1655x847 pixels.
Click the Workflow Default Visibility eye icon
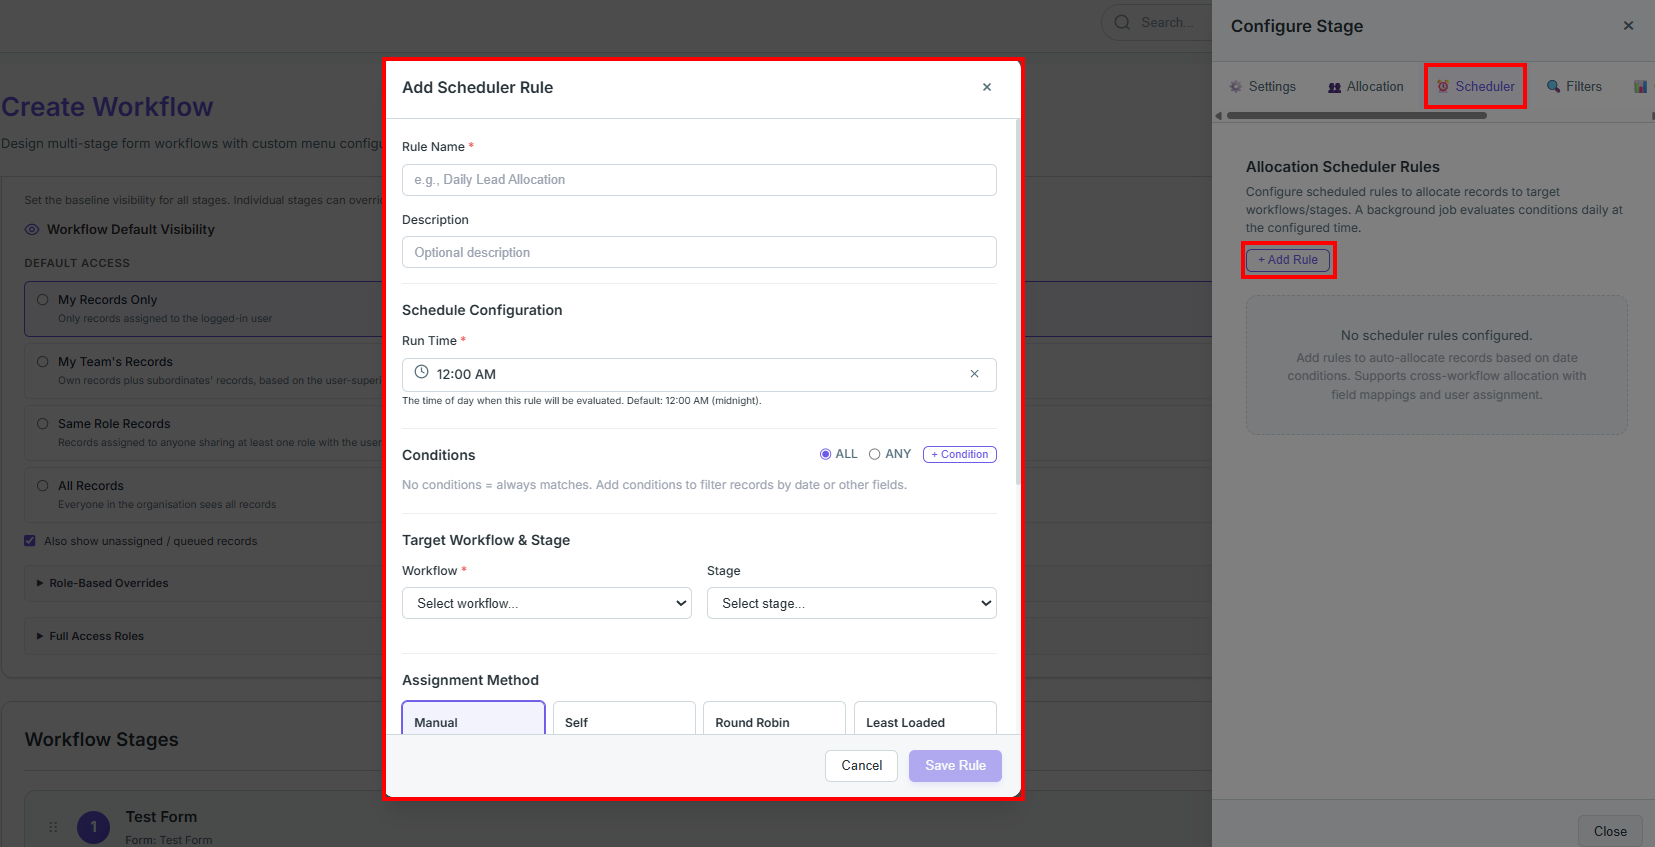(32, 229)
